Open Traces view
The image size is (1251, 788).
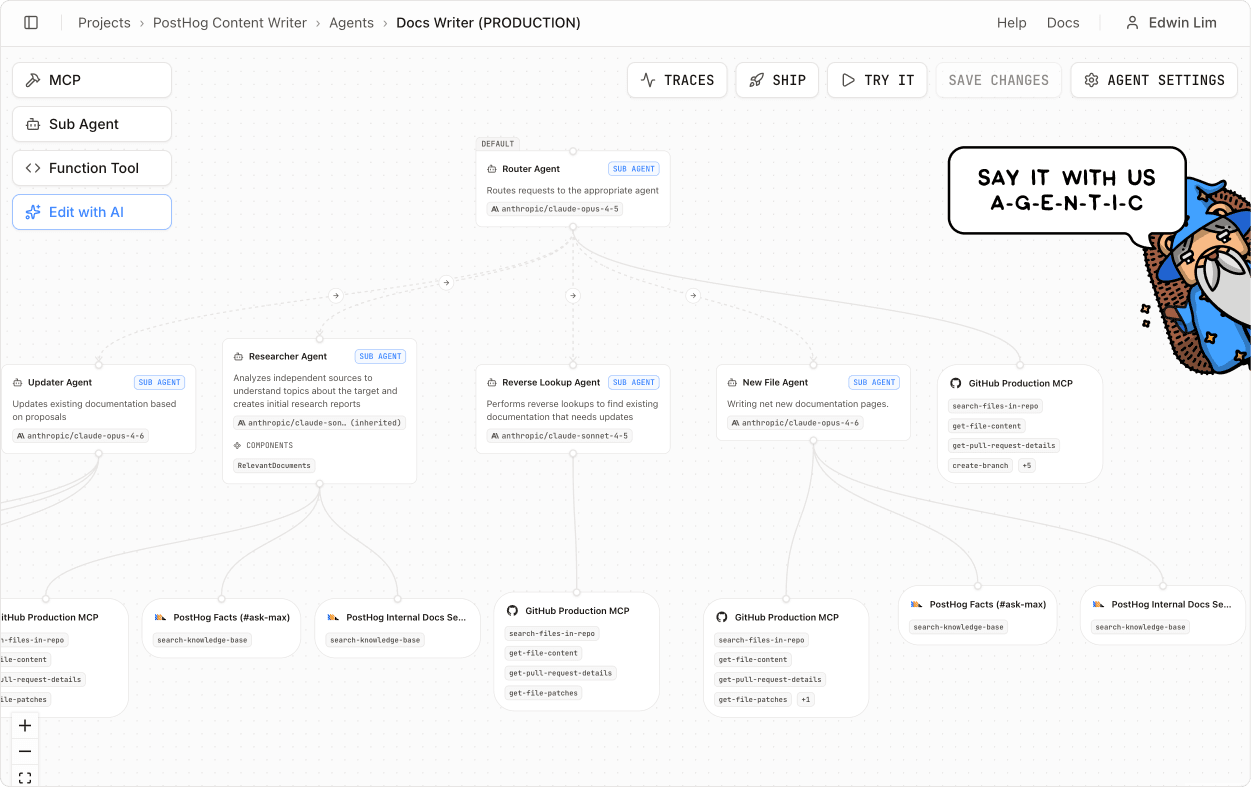pos(677,80)
